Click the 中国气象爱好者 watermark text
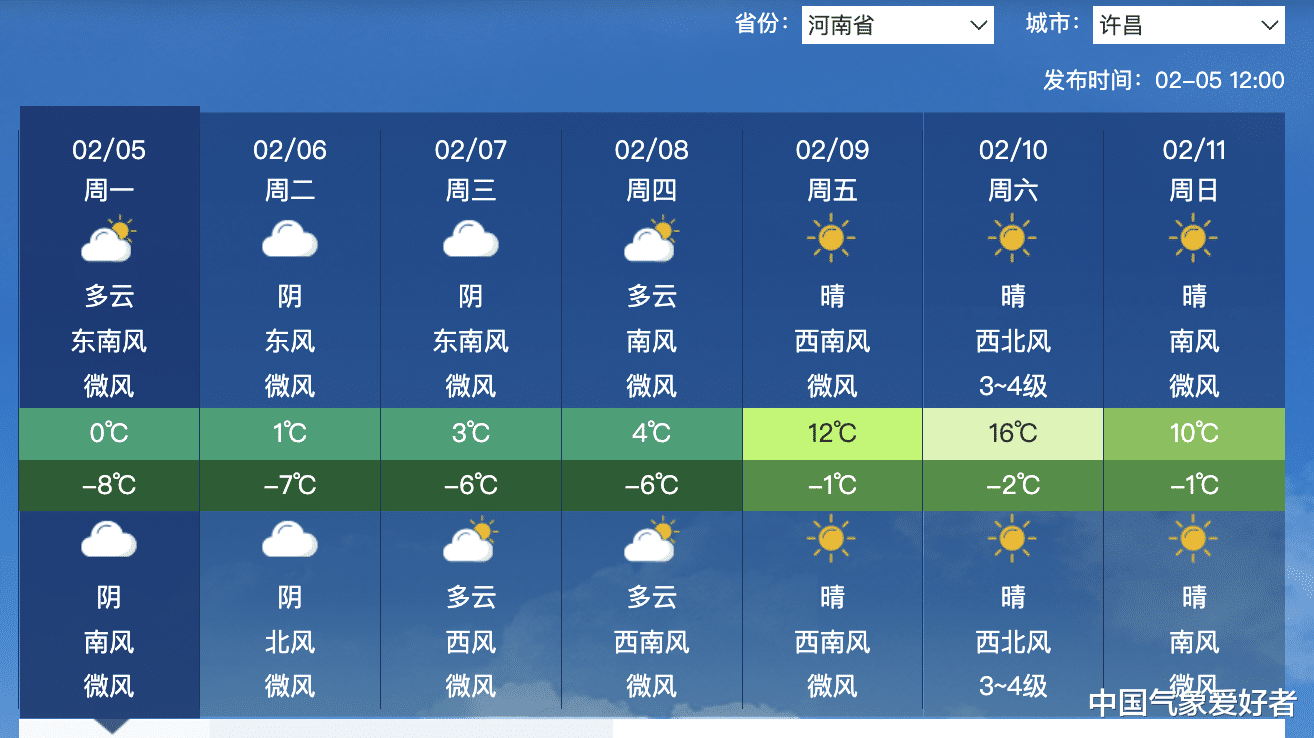The height and width of the screenshot is (738, 1314). [1192, 703]
